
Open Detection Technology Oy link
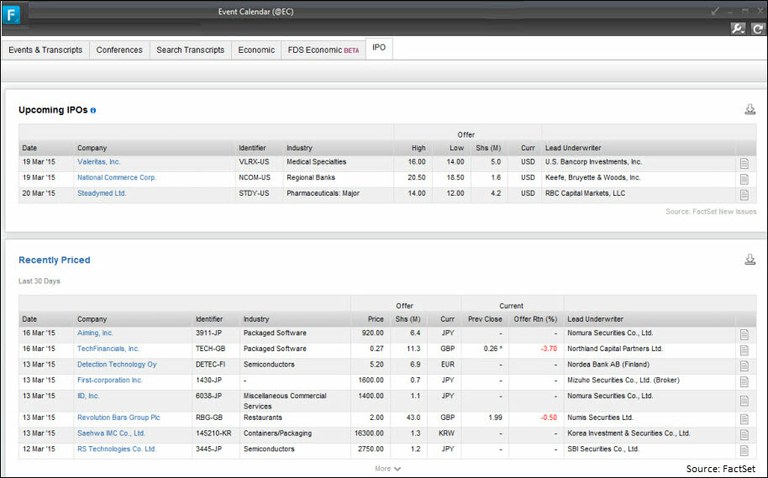click(x=117, y=364)
